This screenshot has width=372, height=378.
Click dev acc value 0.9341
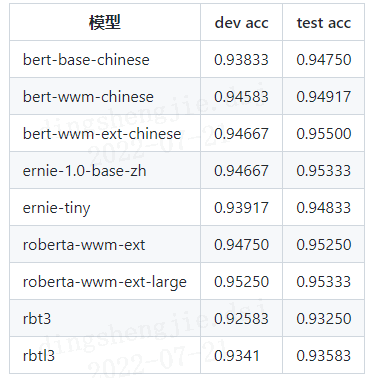[237, 356]
